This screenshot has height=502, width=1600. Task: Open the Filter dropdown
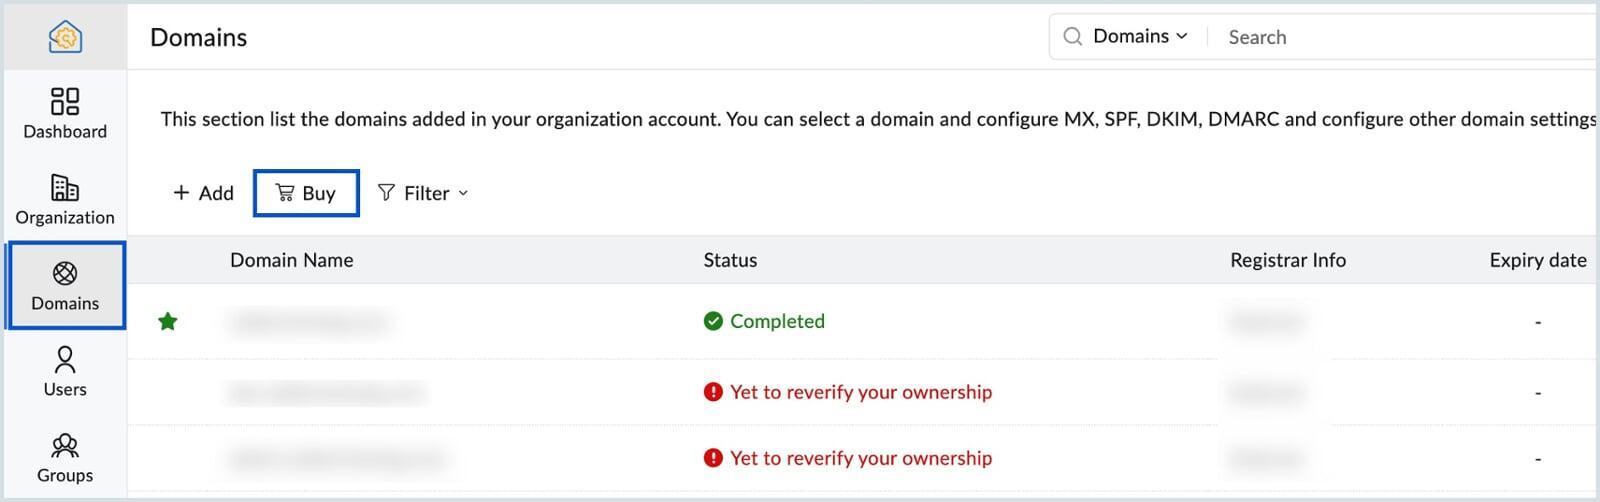point(423,193)
